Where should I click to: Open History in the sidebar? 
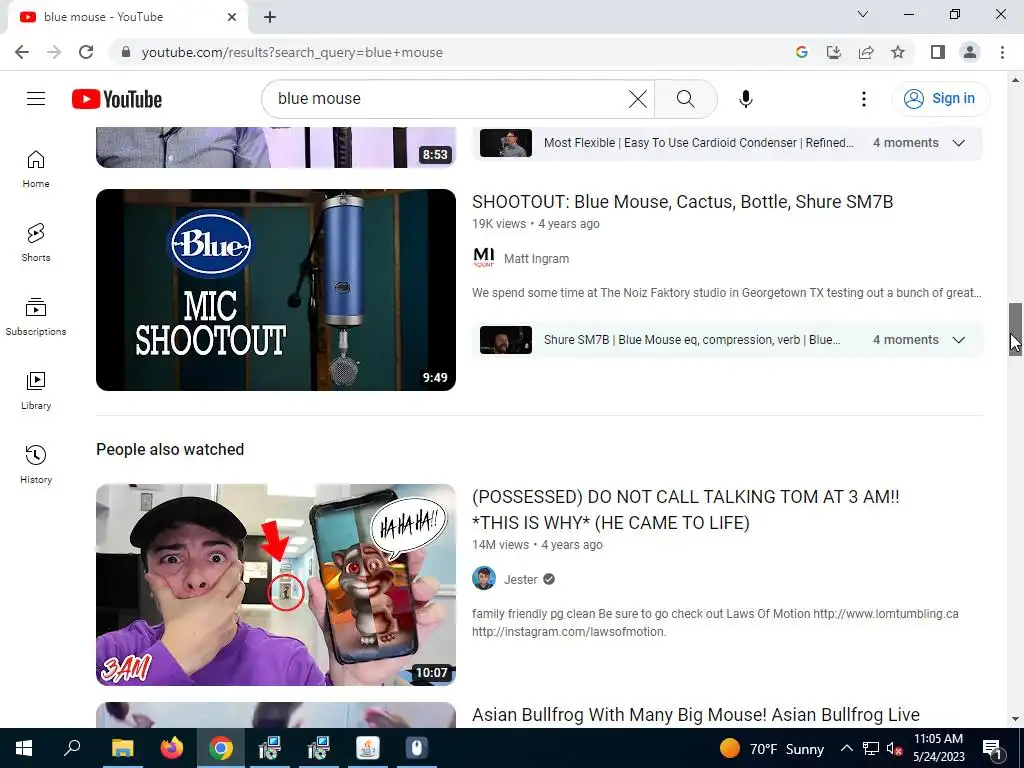point(36,464)
